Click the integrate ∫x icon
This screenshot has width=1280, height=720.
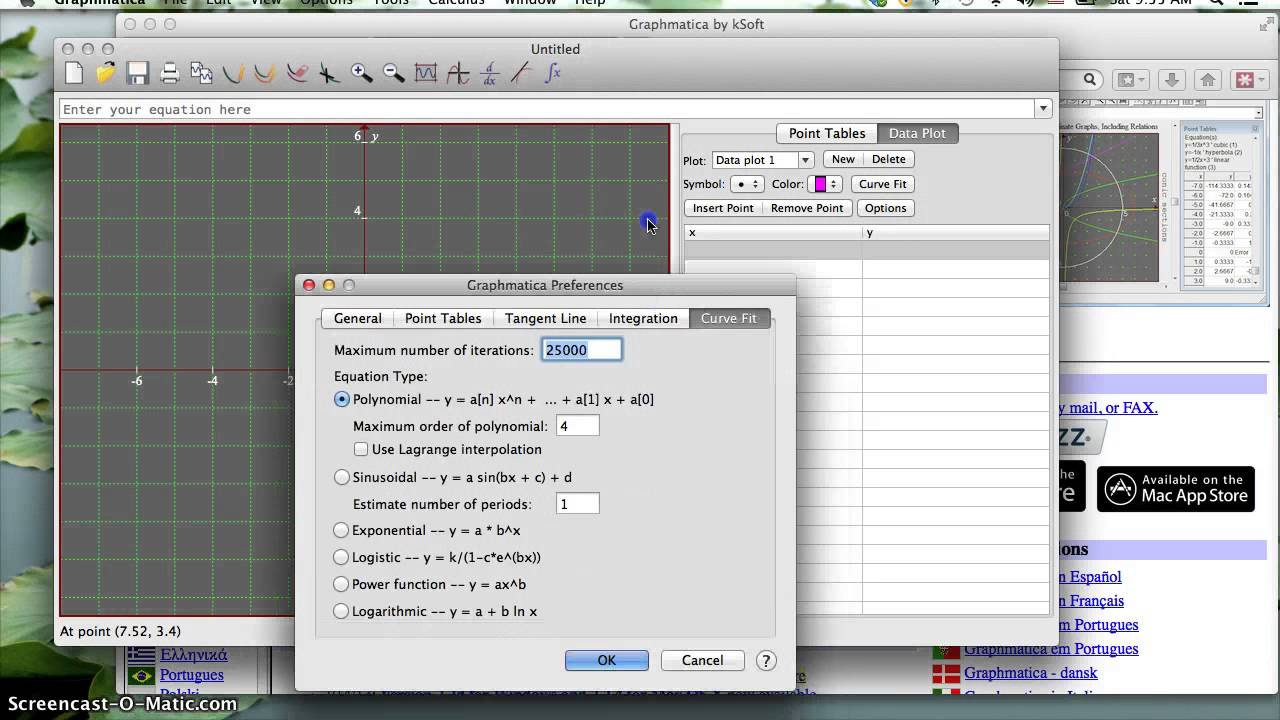click(553, 73)
